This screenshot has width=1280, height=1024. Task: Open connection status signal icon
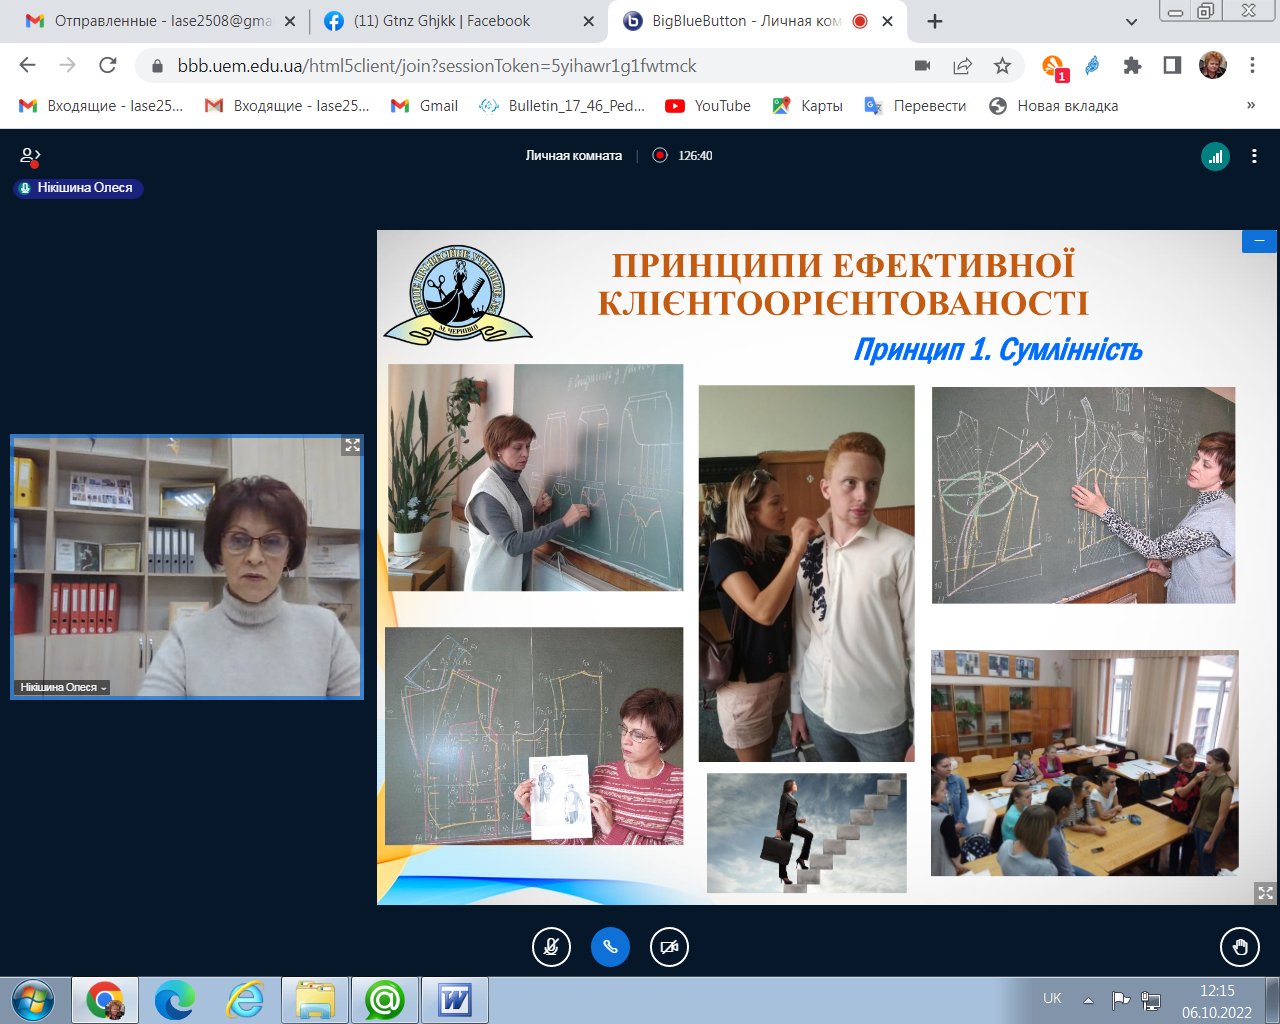tap(1215, 156)
